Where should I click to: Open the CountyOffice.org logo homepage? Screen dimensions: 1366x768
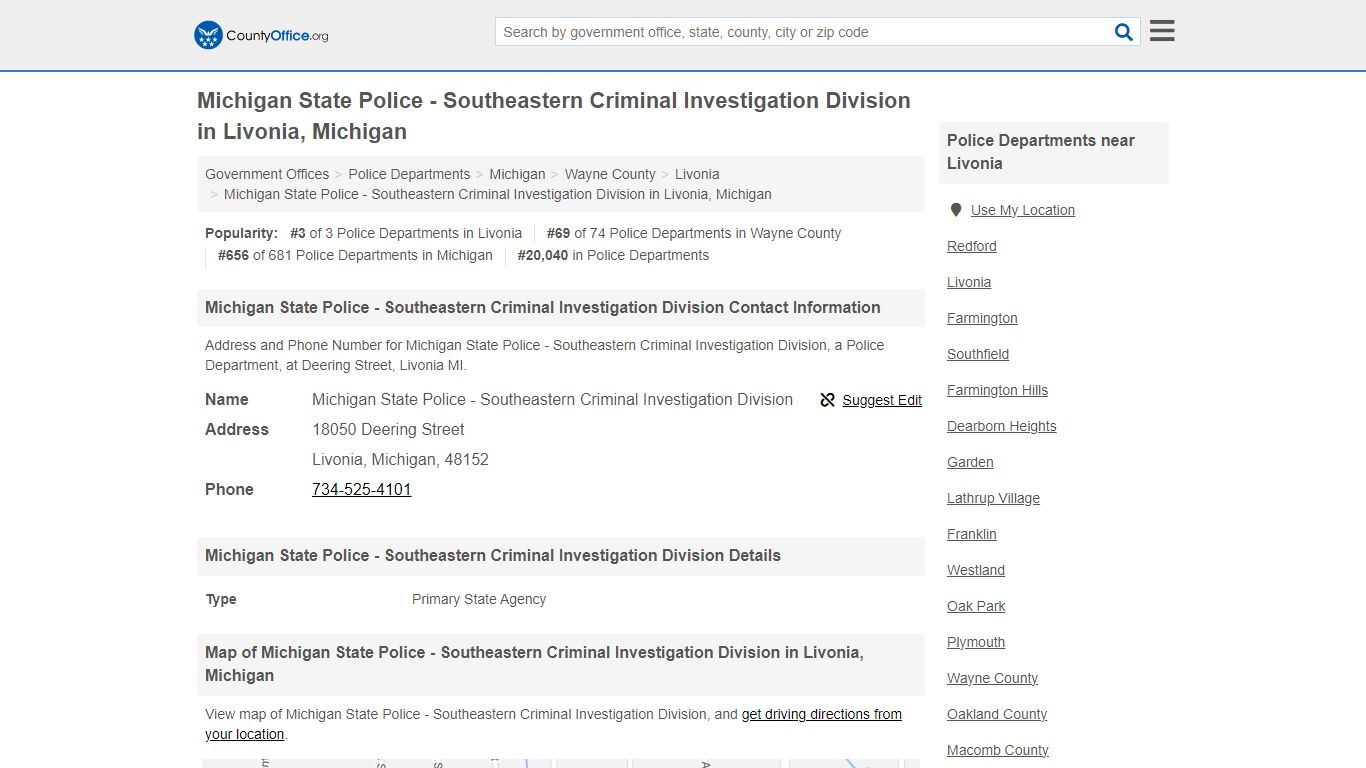tap(261, 35)
